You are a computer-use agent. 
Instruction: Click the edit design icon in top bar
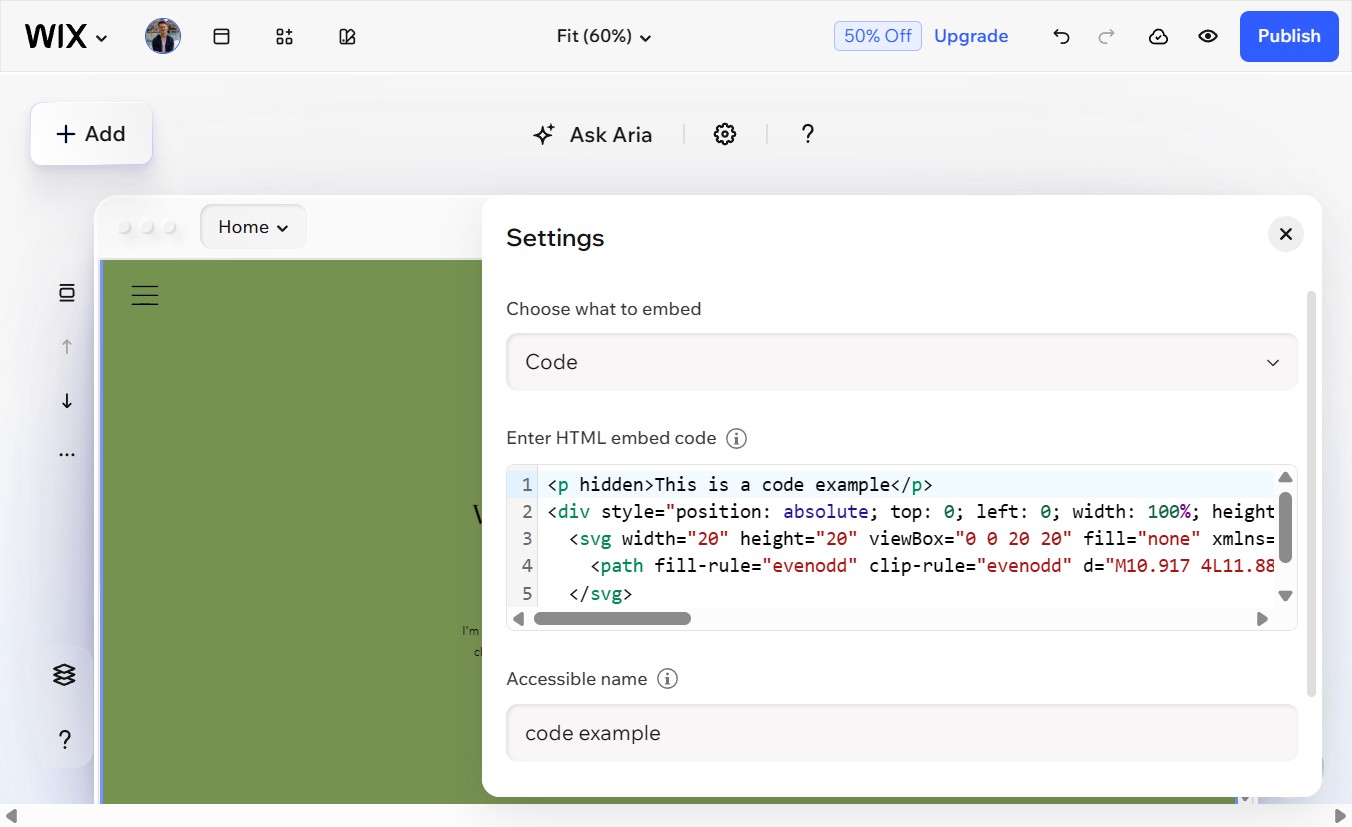[x=347, y=37]
